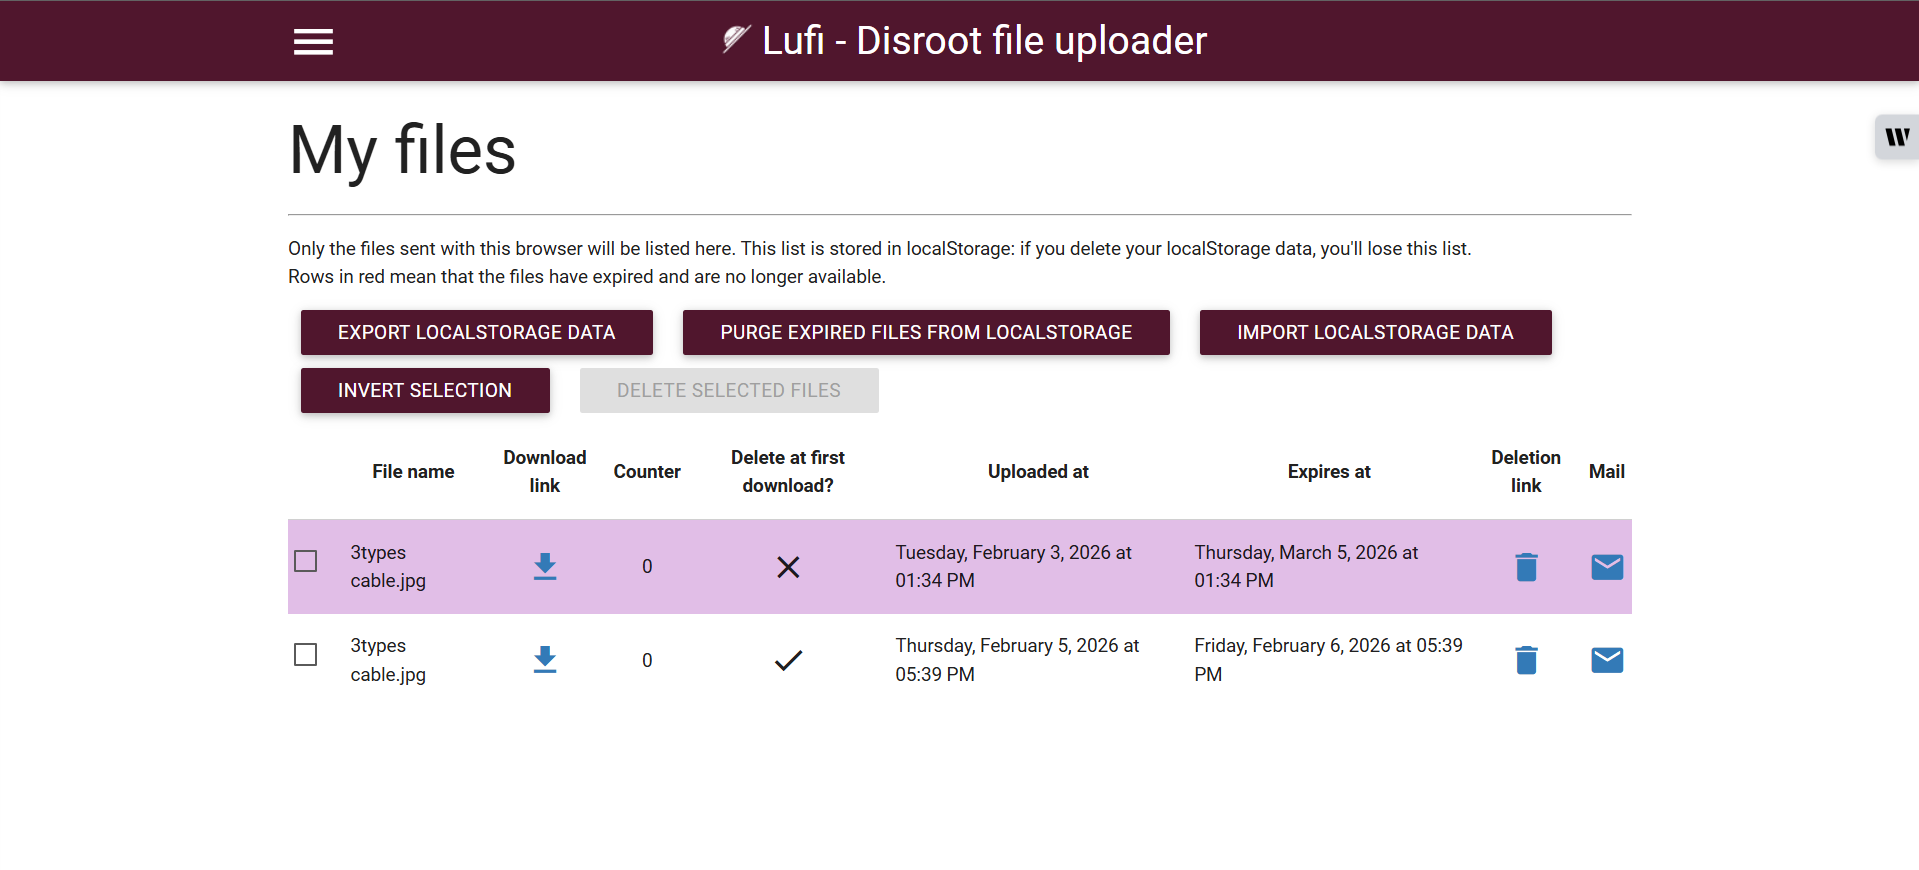Viewport: 1919px width, 870px height.
Task: Mail the link for the February 5 file
Action: click(1607, 660)
